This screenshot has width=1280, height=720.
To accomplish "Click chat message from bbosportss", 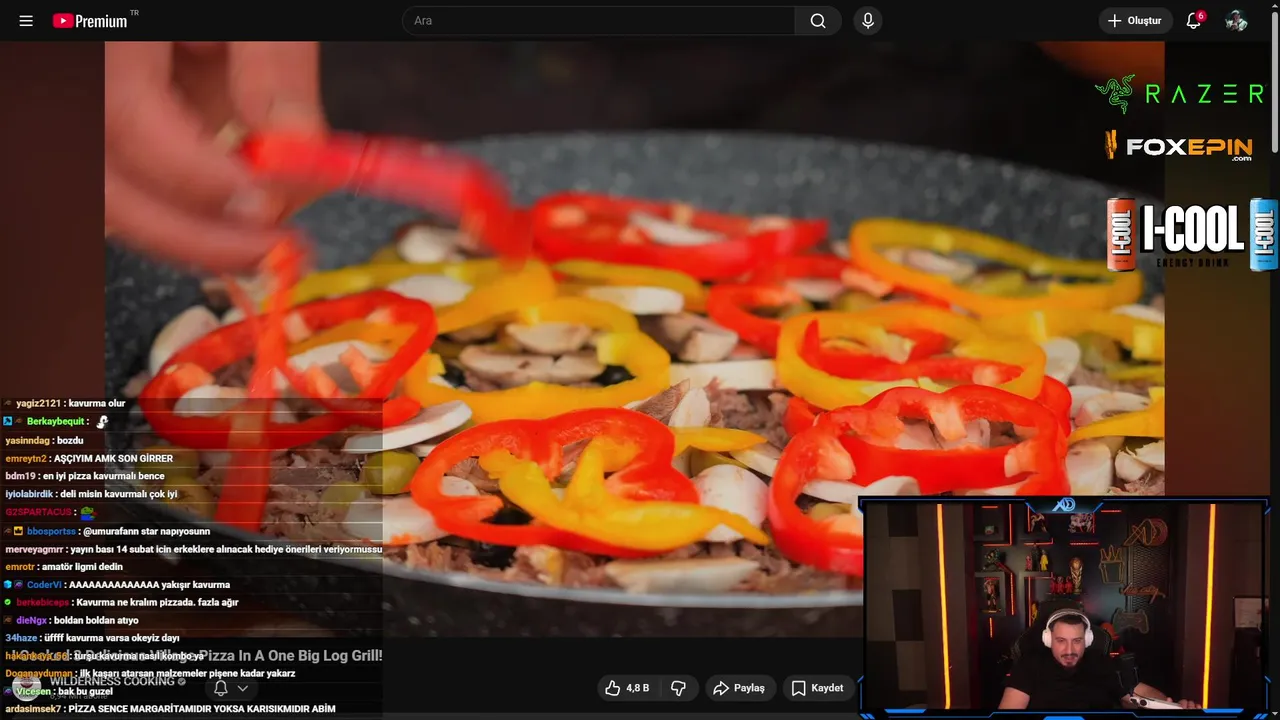I will click(x=107, y=531).
